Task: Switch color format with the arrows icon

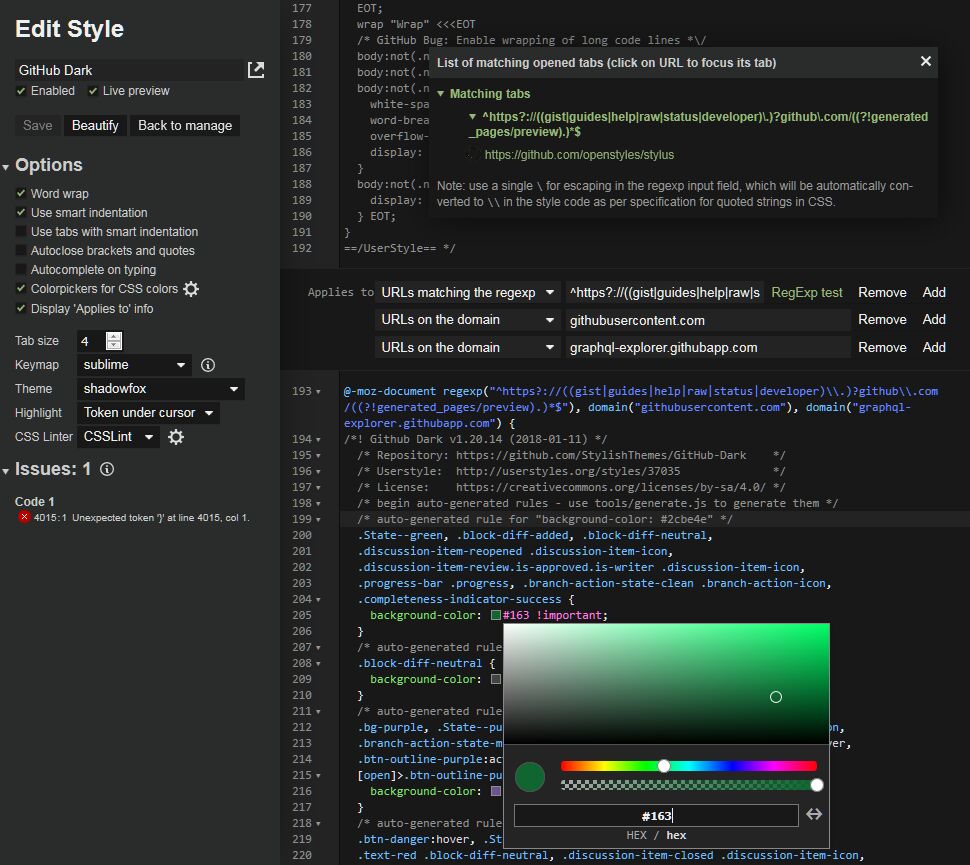Action: (814, 815)
